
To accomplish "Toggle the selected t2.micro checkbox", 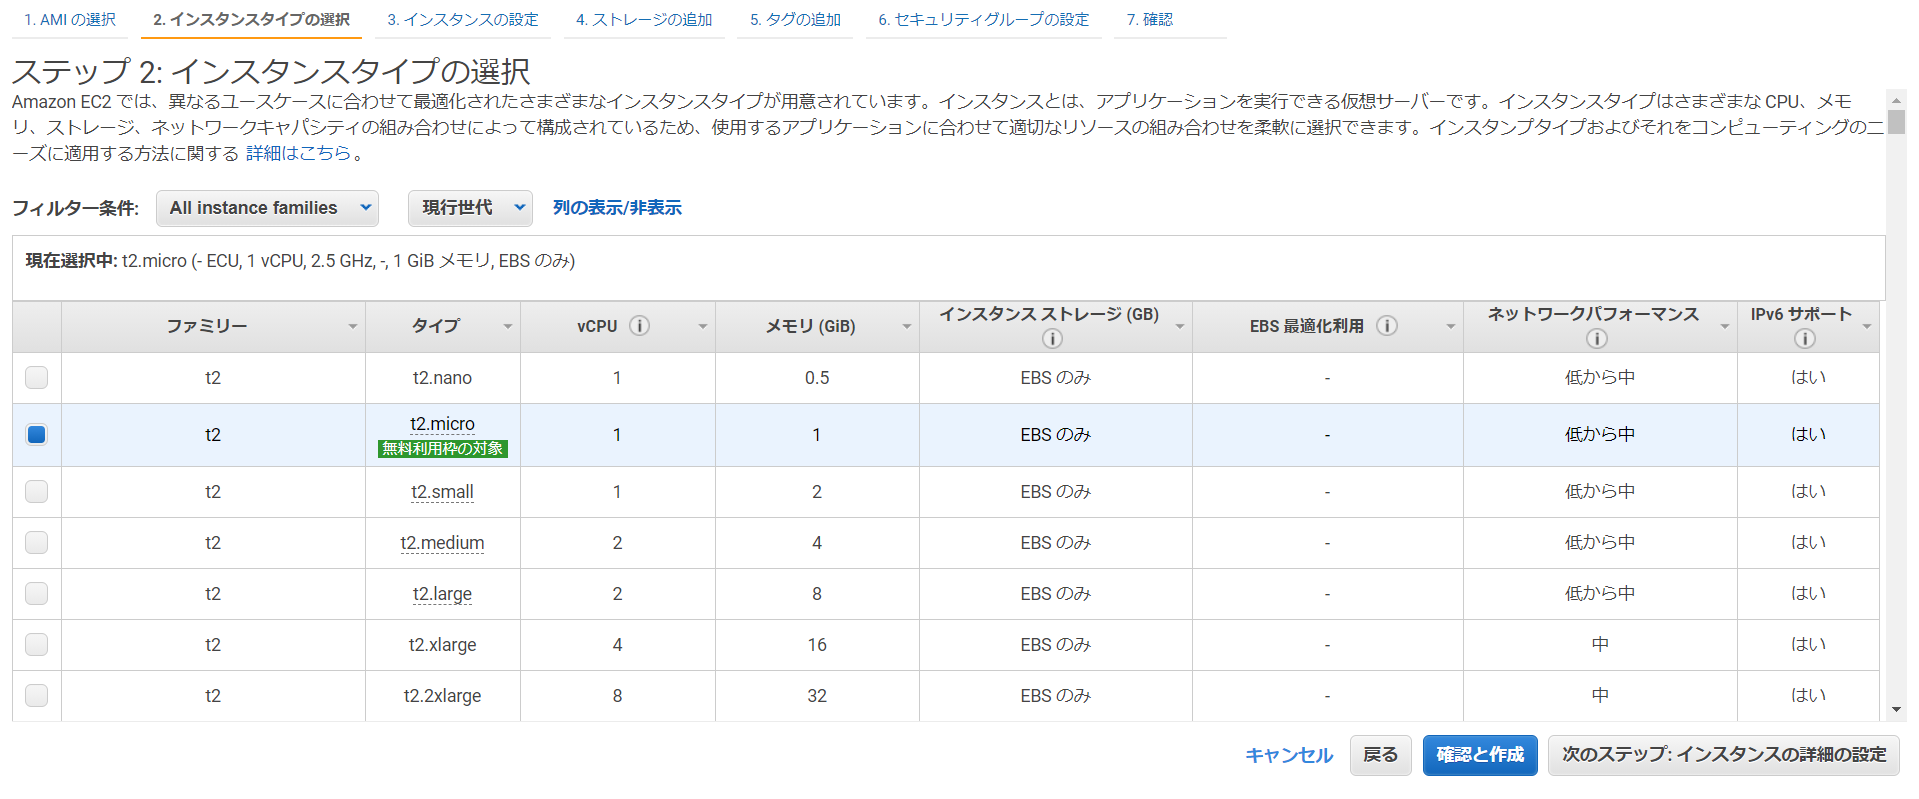I will tap(37, 434).
